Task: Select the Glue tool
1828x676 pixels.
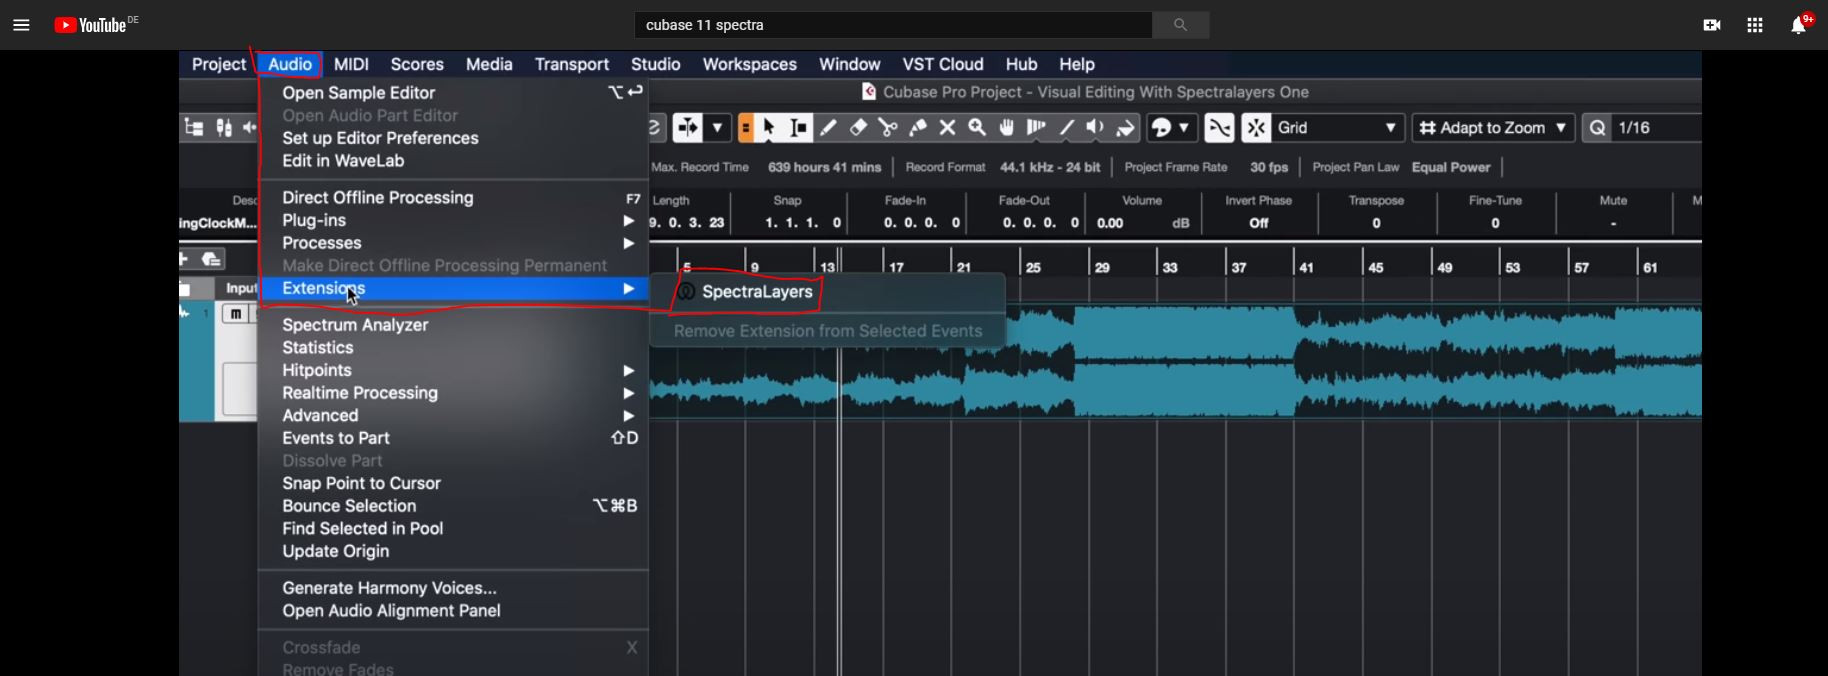Action: (x=918, y=128)
